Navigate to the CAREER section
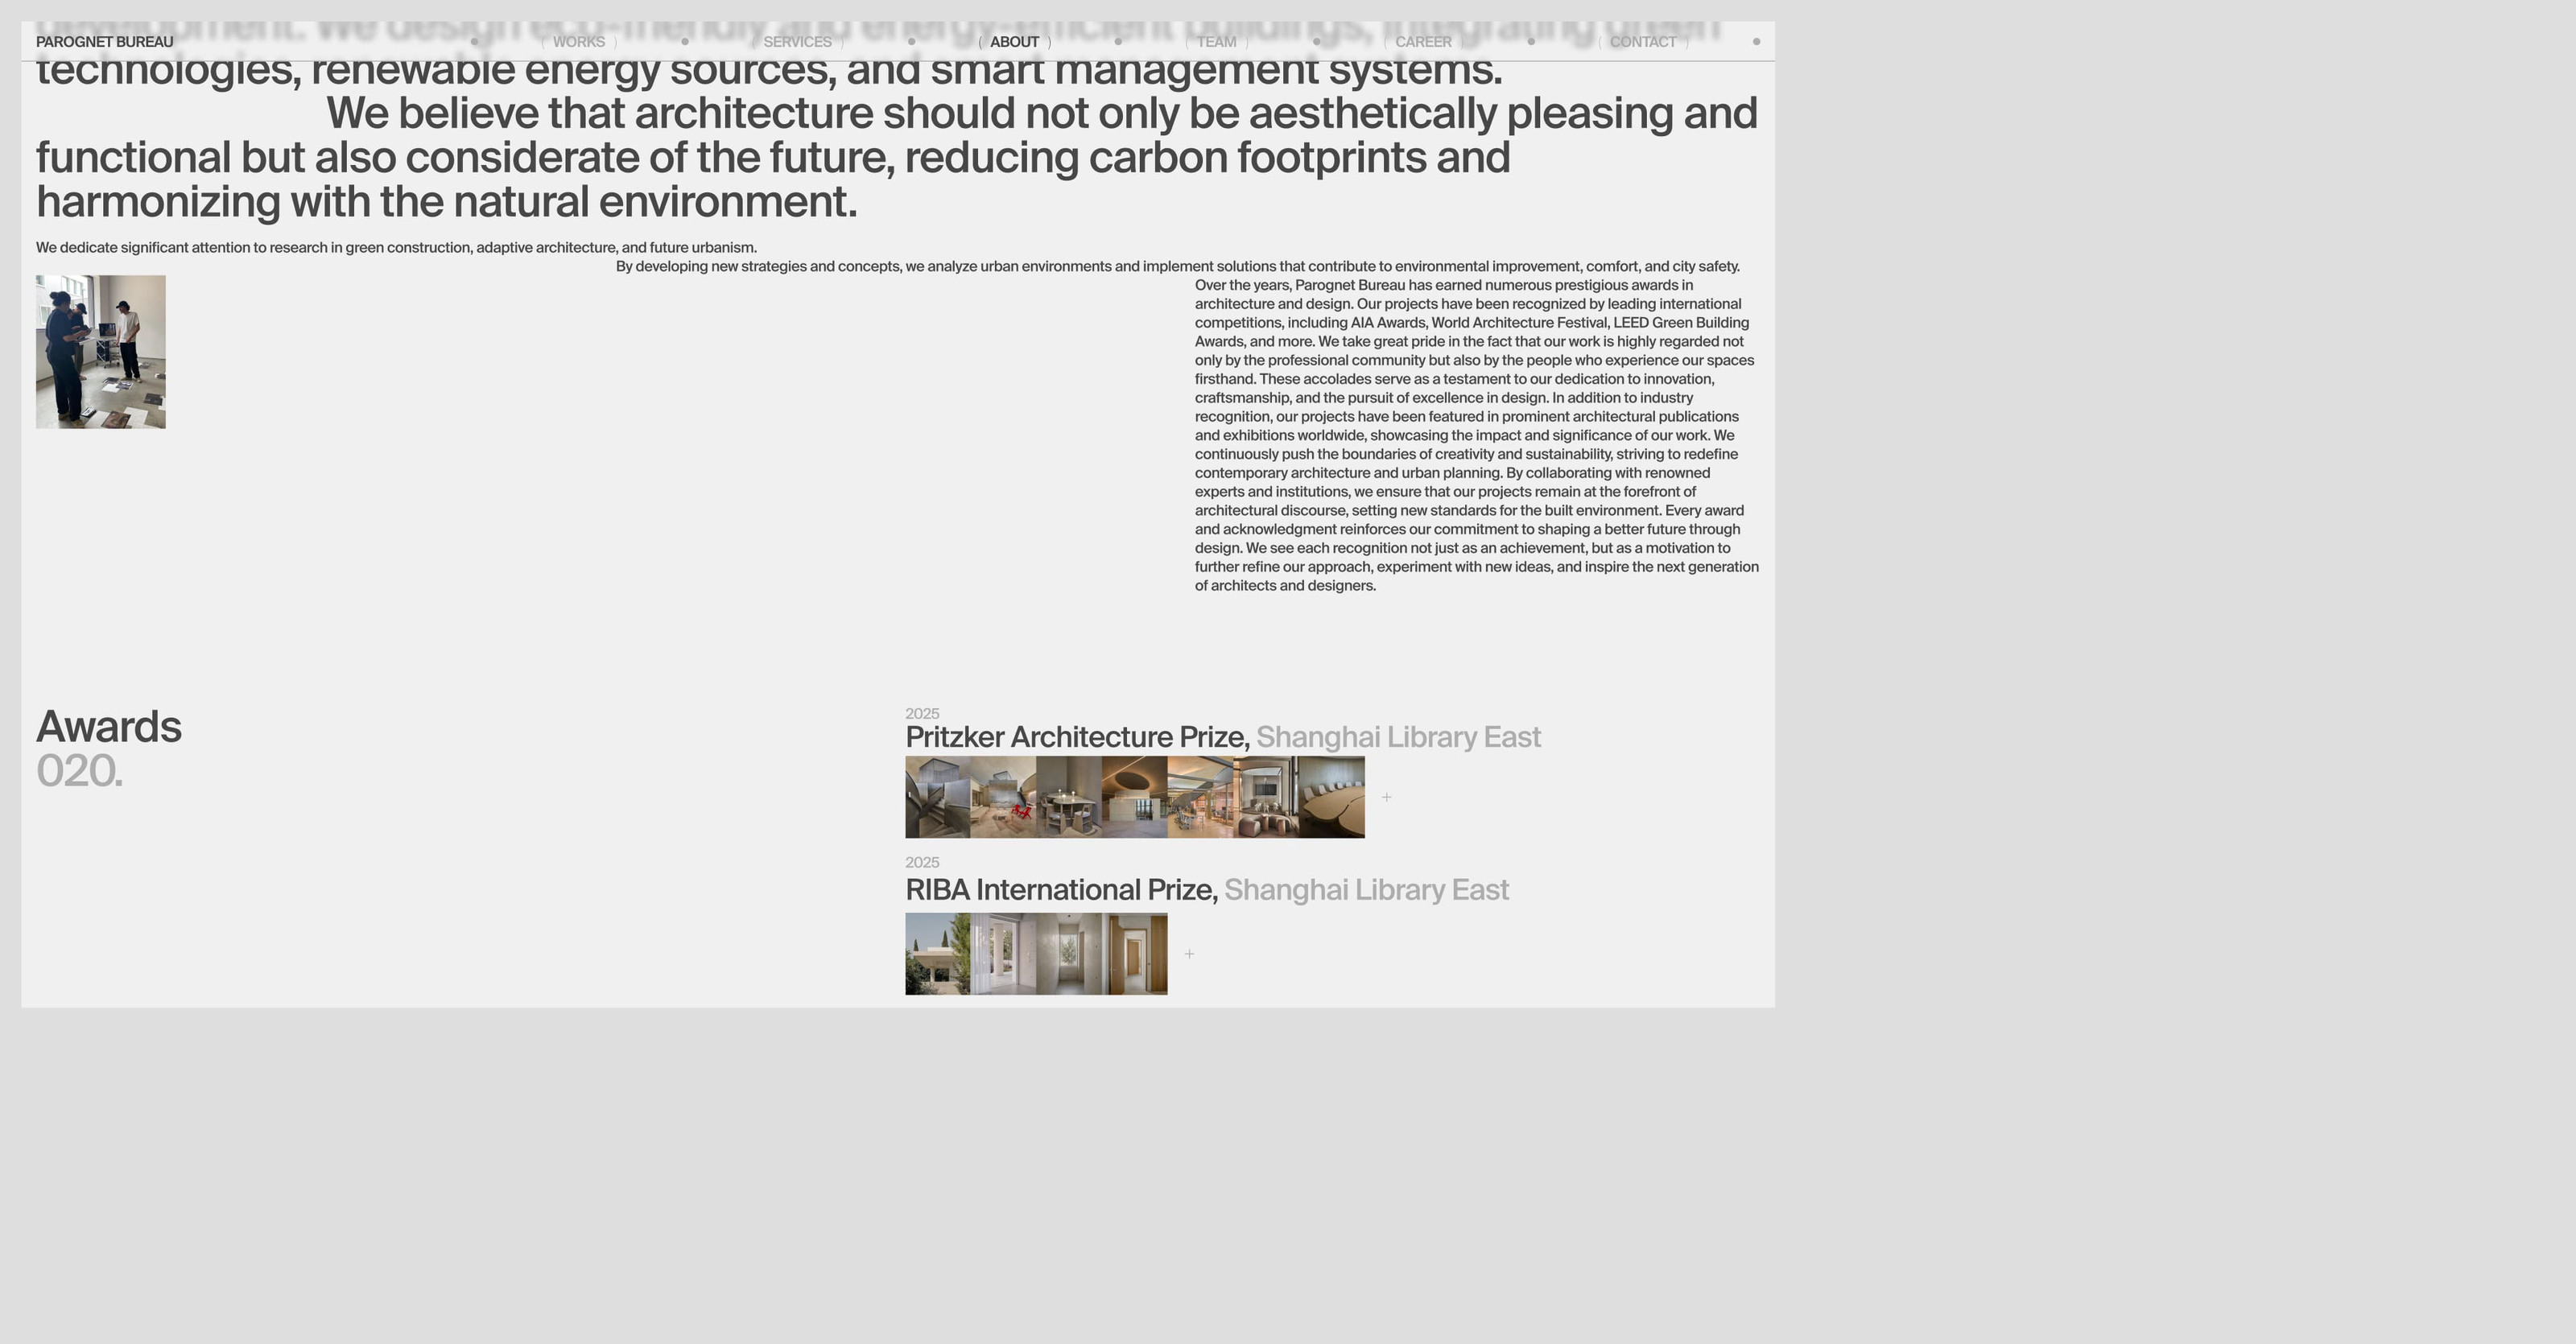 pos(1423,42)
